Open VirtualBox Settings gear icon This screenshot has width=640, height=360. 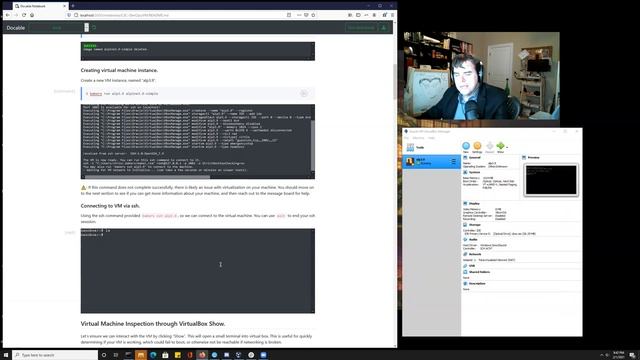(477, 146)
